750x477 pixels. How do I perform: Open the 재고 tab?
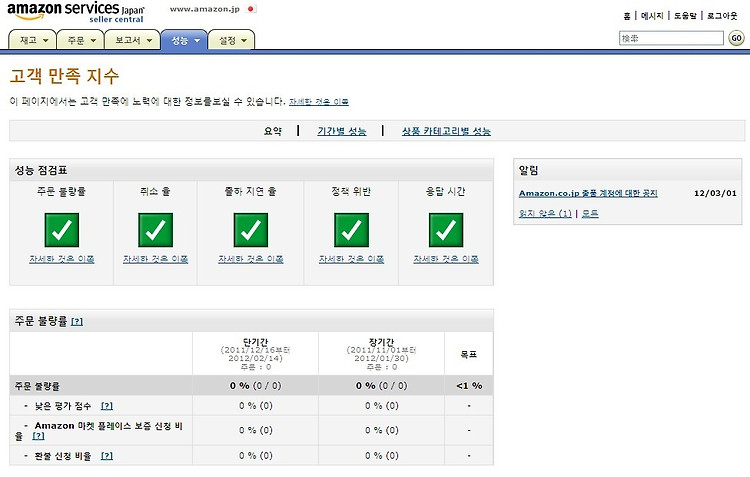(33, 40)
